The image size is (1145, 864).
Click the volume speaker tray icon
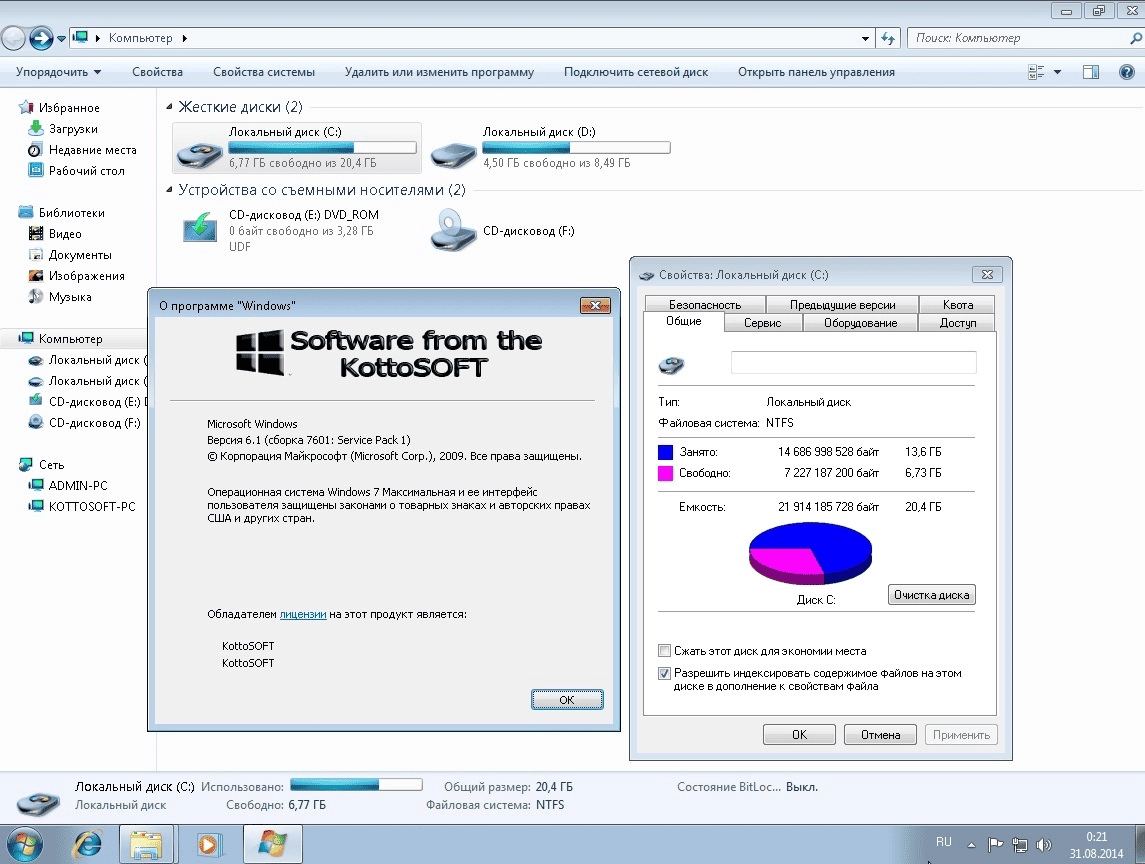tap(1044, 845)
